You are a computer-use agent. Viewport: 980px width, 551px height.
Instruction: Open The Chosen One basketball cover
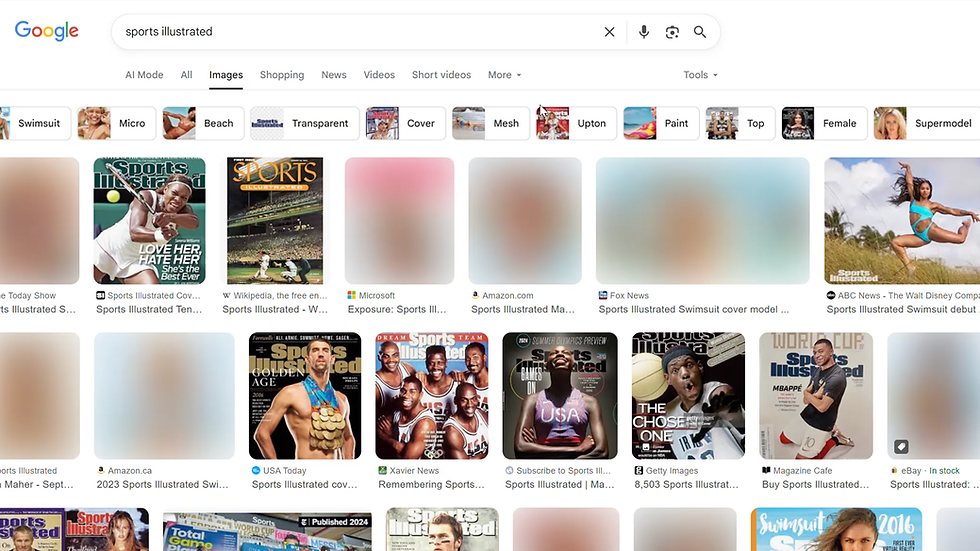[x=688, y=395]
